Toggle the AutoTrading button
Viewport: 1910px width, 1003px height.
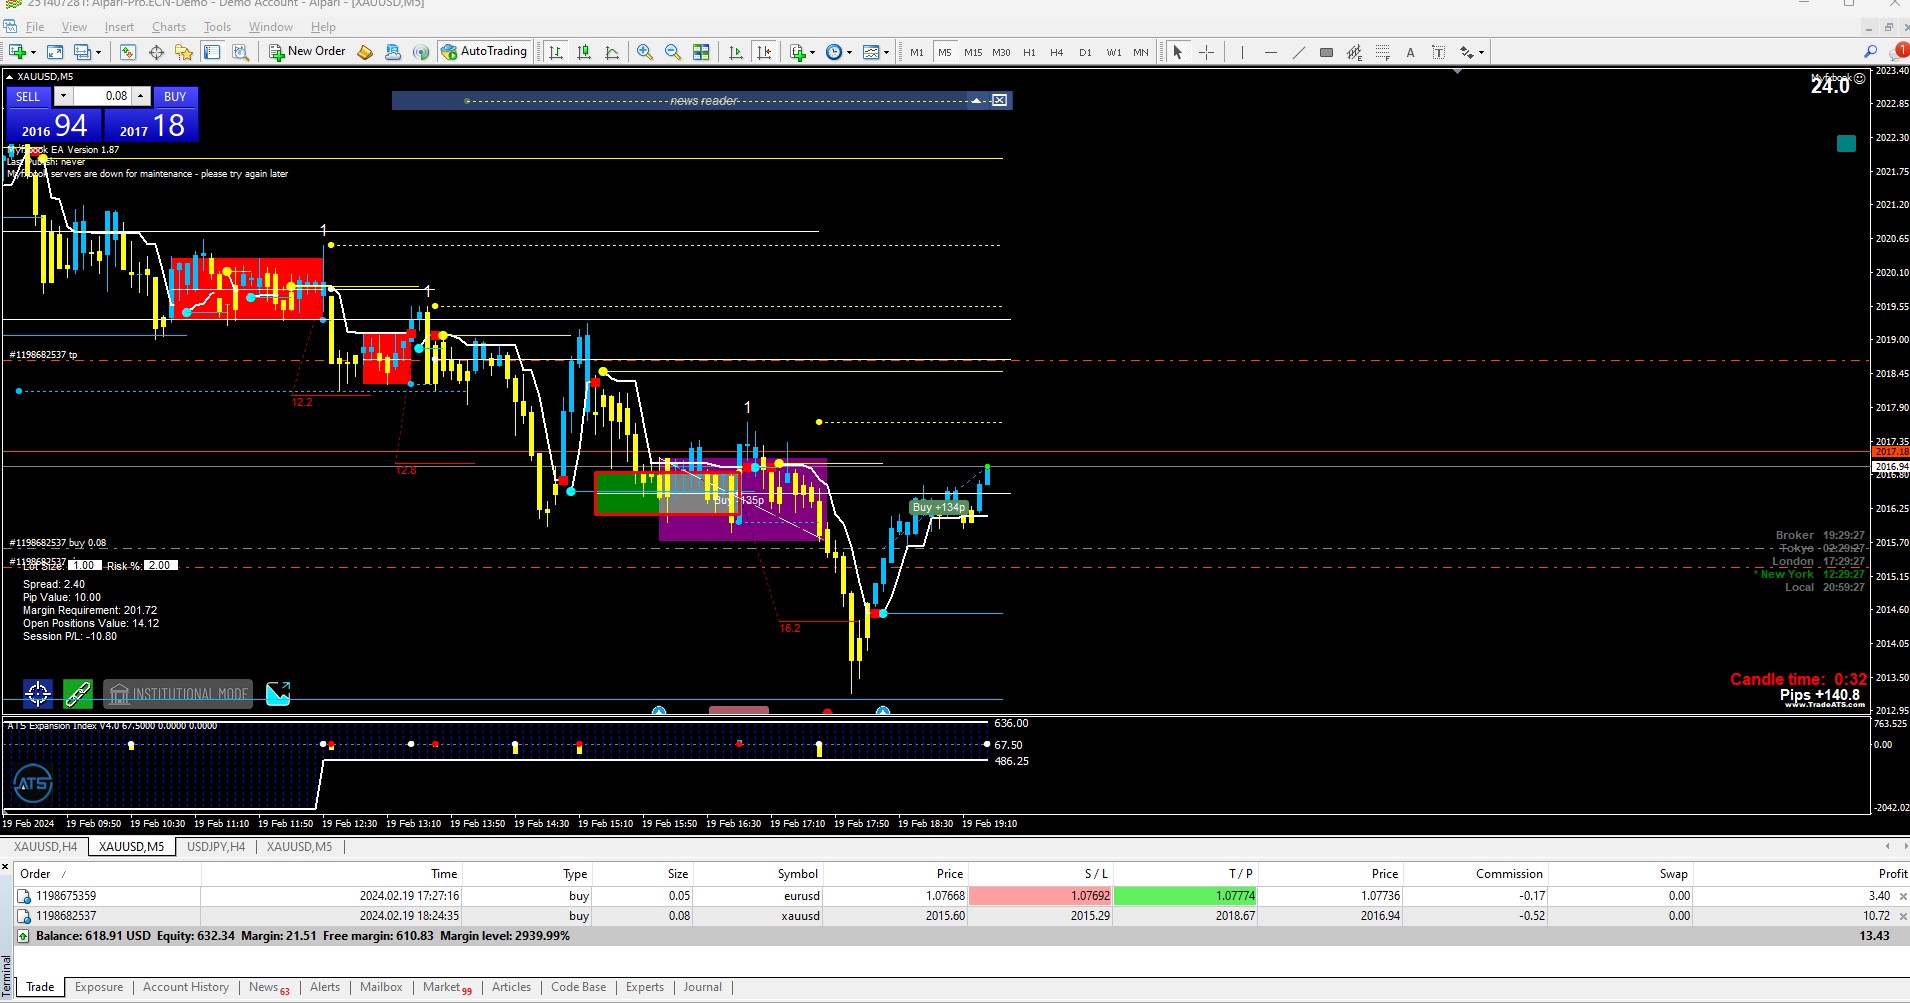tap(484, 52)
